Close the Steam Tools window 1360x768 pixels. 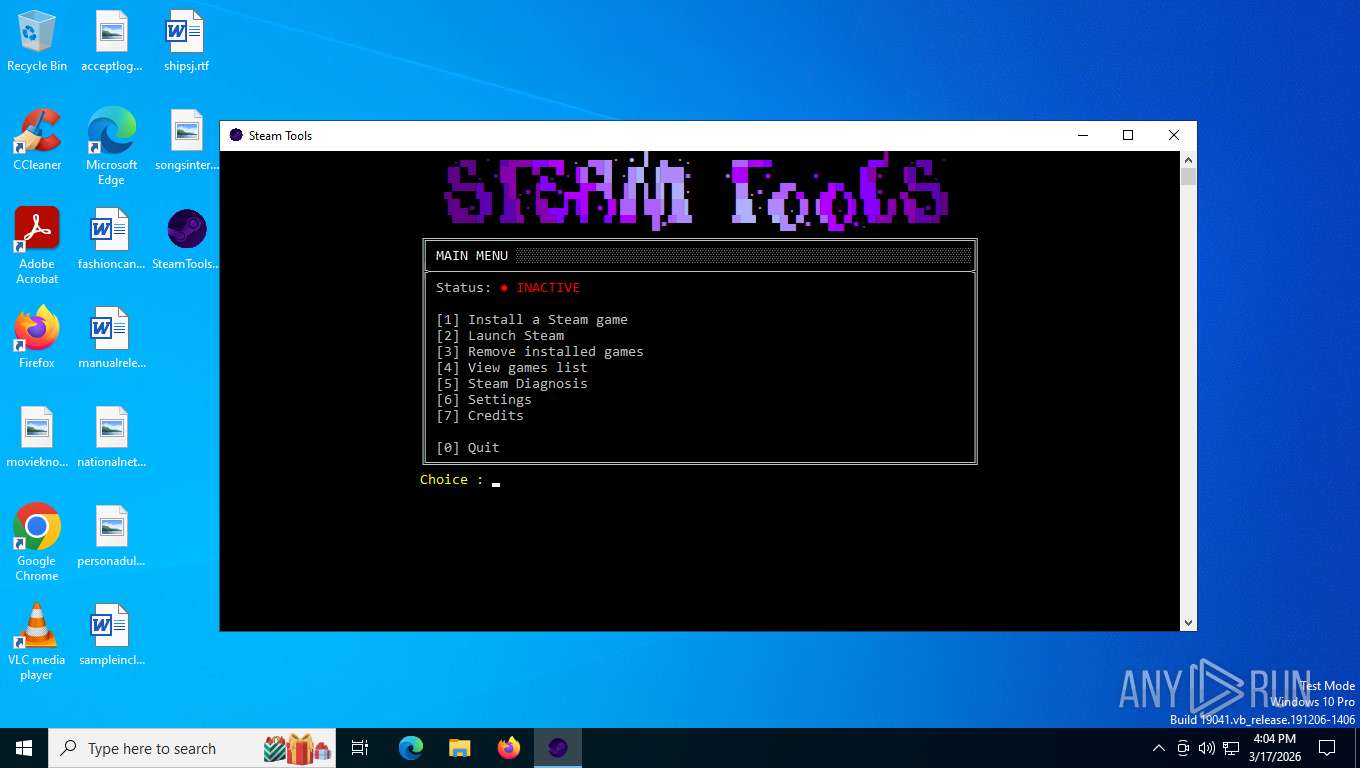tap(1174, 135)
